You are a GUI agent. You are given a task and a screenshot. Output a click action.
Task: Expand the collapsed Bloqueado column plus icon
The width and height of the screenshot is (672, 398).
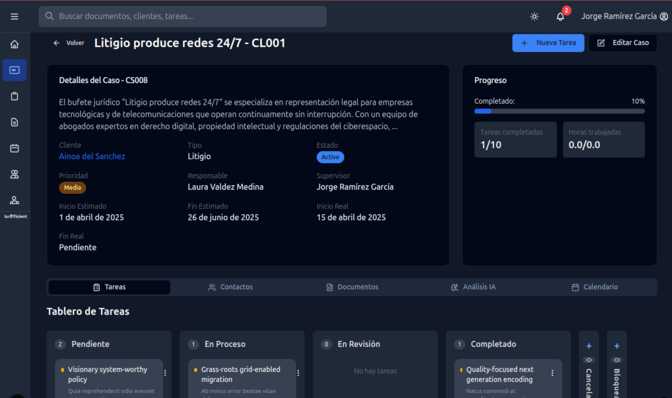617,346
